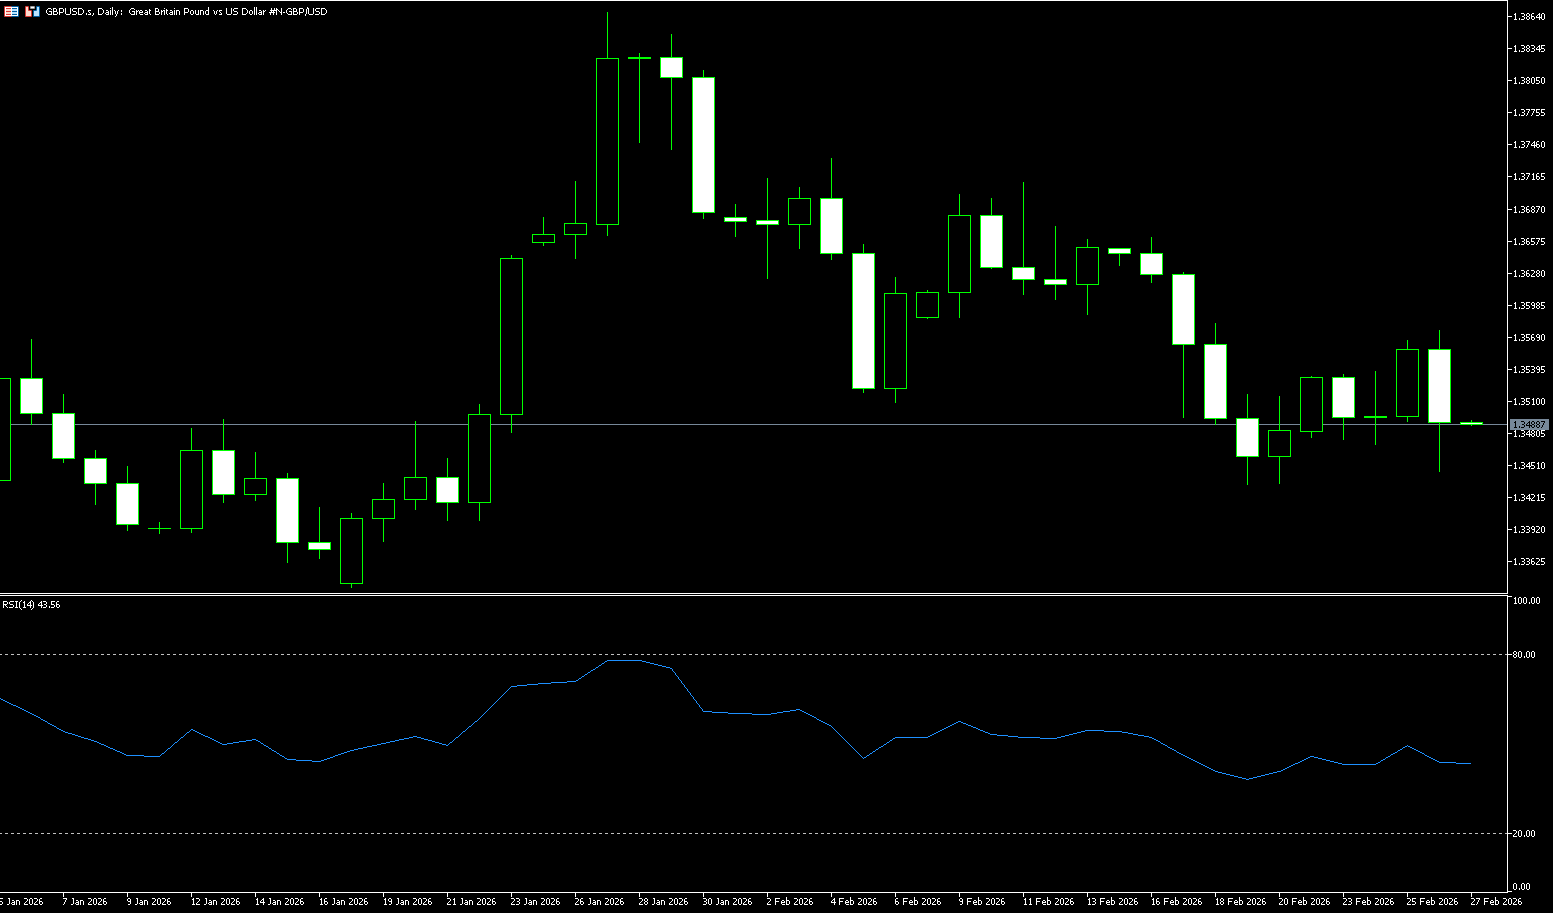The width and height of the screenshot is (1553, 913).
Task: Click the 1.36575 price scale value
Action: click(x=1530, y=242)
